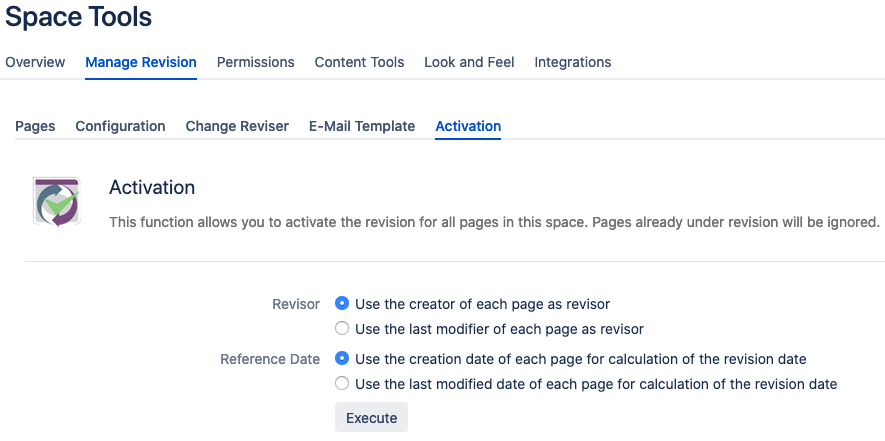Screen dimensions: 885x441
Task: Open the Look and Feel tab
Action: [469, 62]
